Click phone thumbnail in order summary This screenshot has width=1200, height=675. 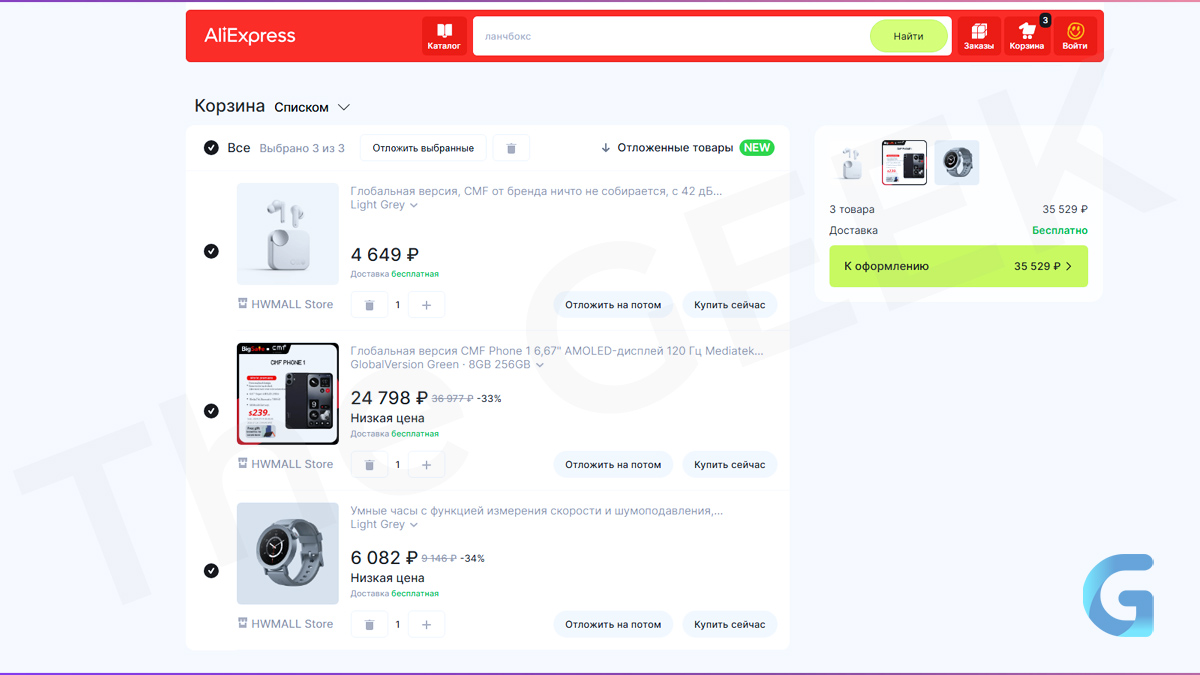[904, 163]
